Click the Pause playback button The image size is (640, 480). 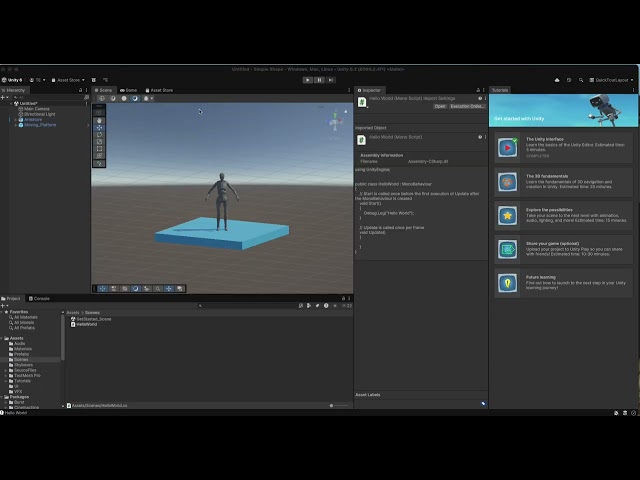point(319,80)
